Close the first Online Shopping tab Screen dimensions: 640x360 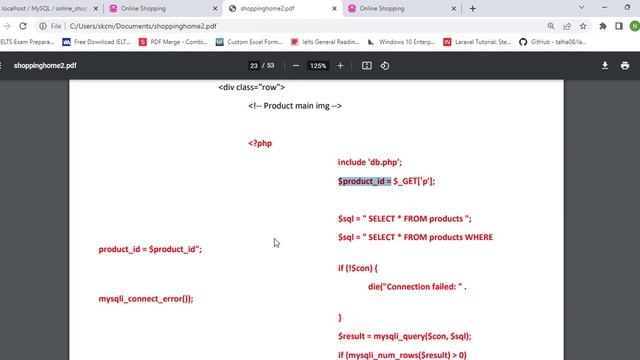click(215, 9)
